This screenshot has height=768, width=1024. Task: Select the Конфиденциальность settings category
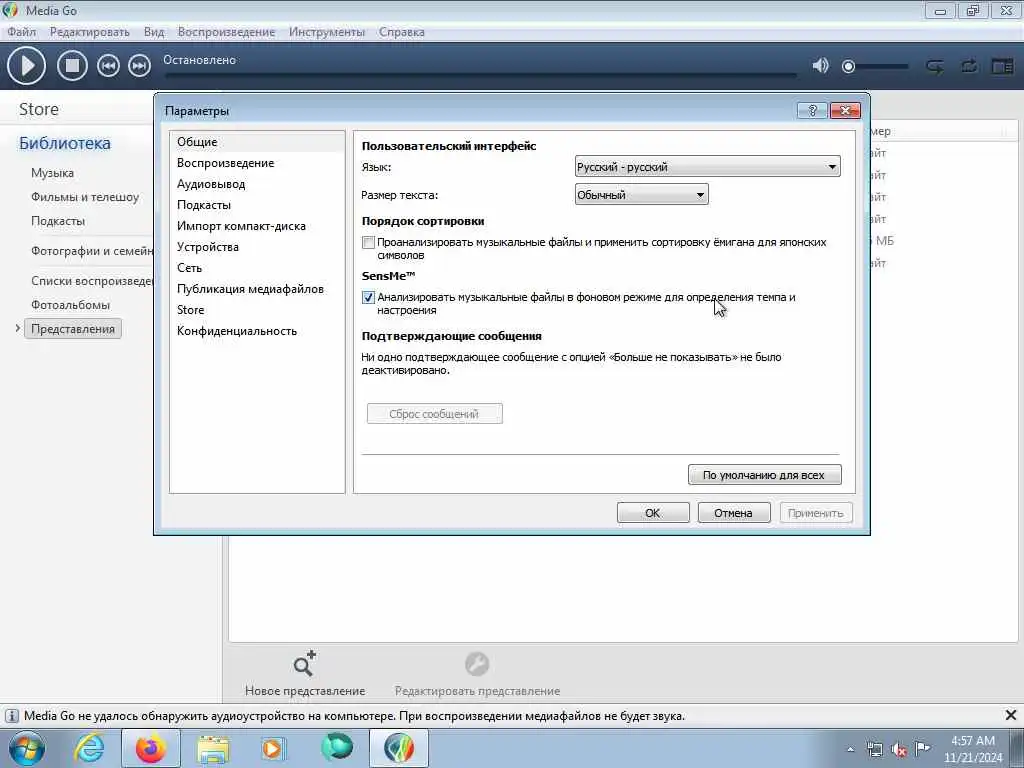pos(257,330)
